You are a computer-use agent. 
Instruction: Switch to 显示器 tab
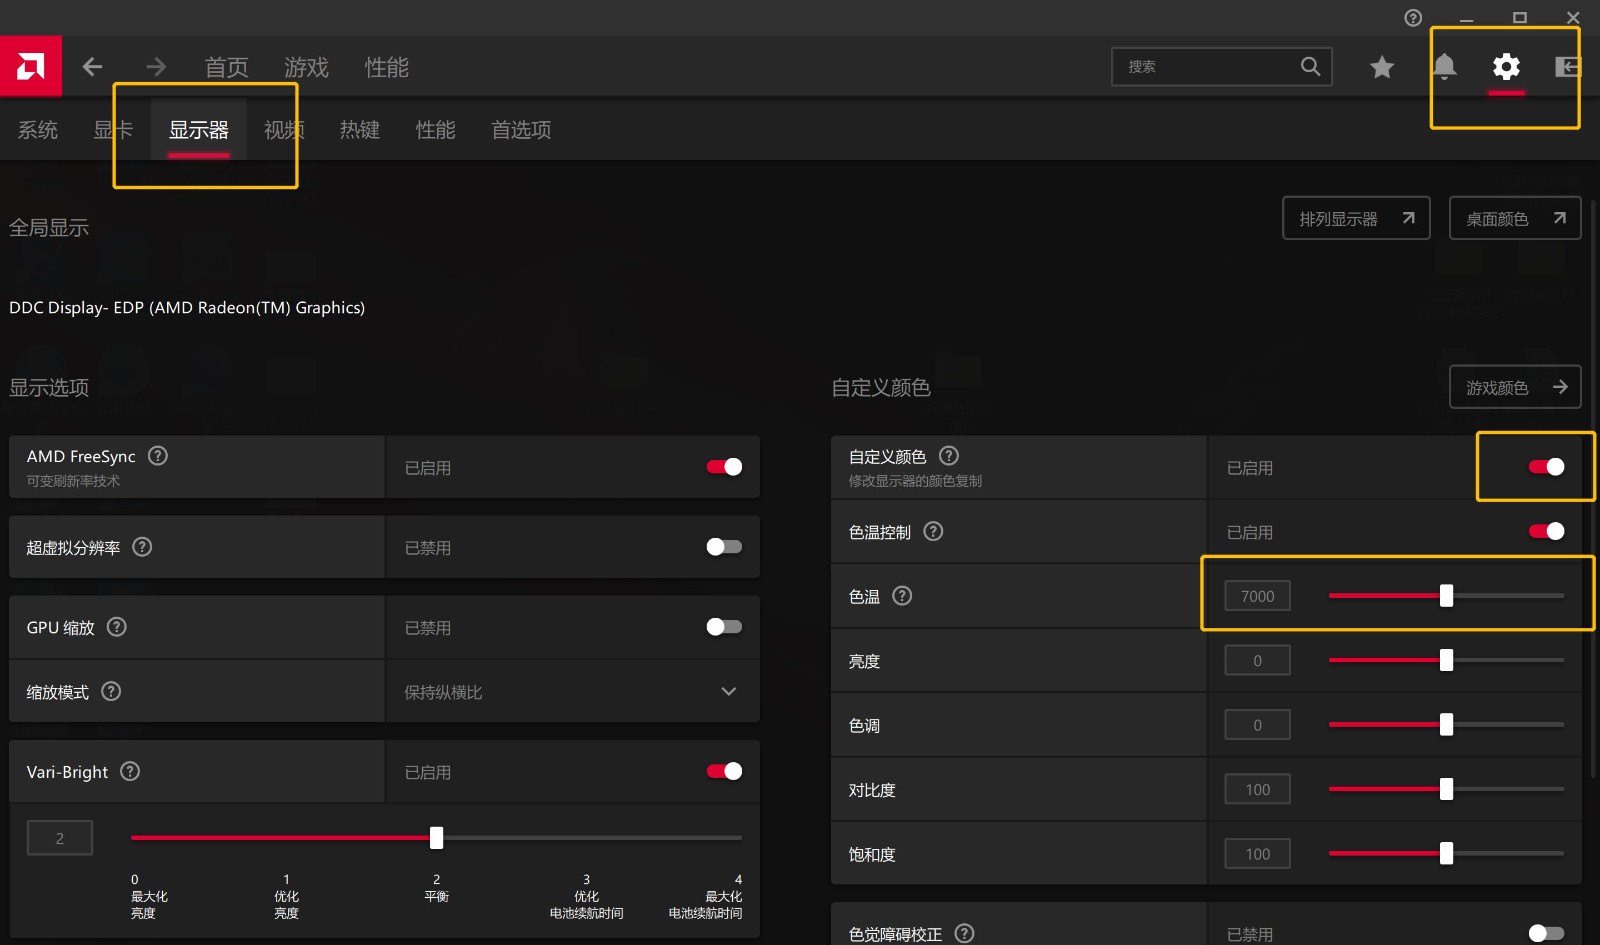pyautogui.click(x=198, y=130)
